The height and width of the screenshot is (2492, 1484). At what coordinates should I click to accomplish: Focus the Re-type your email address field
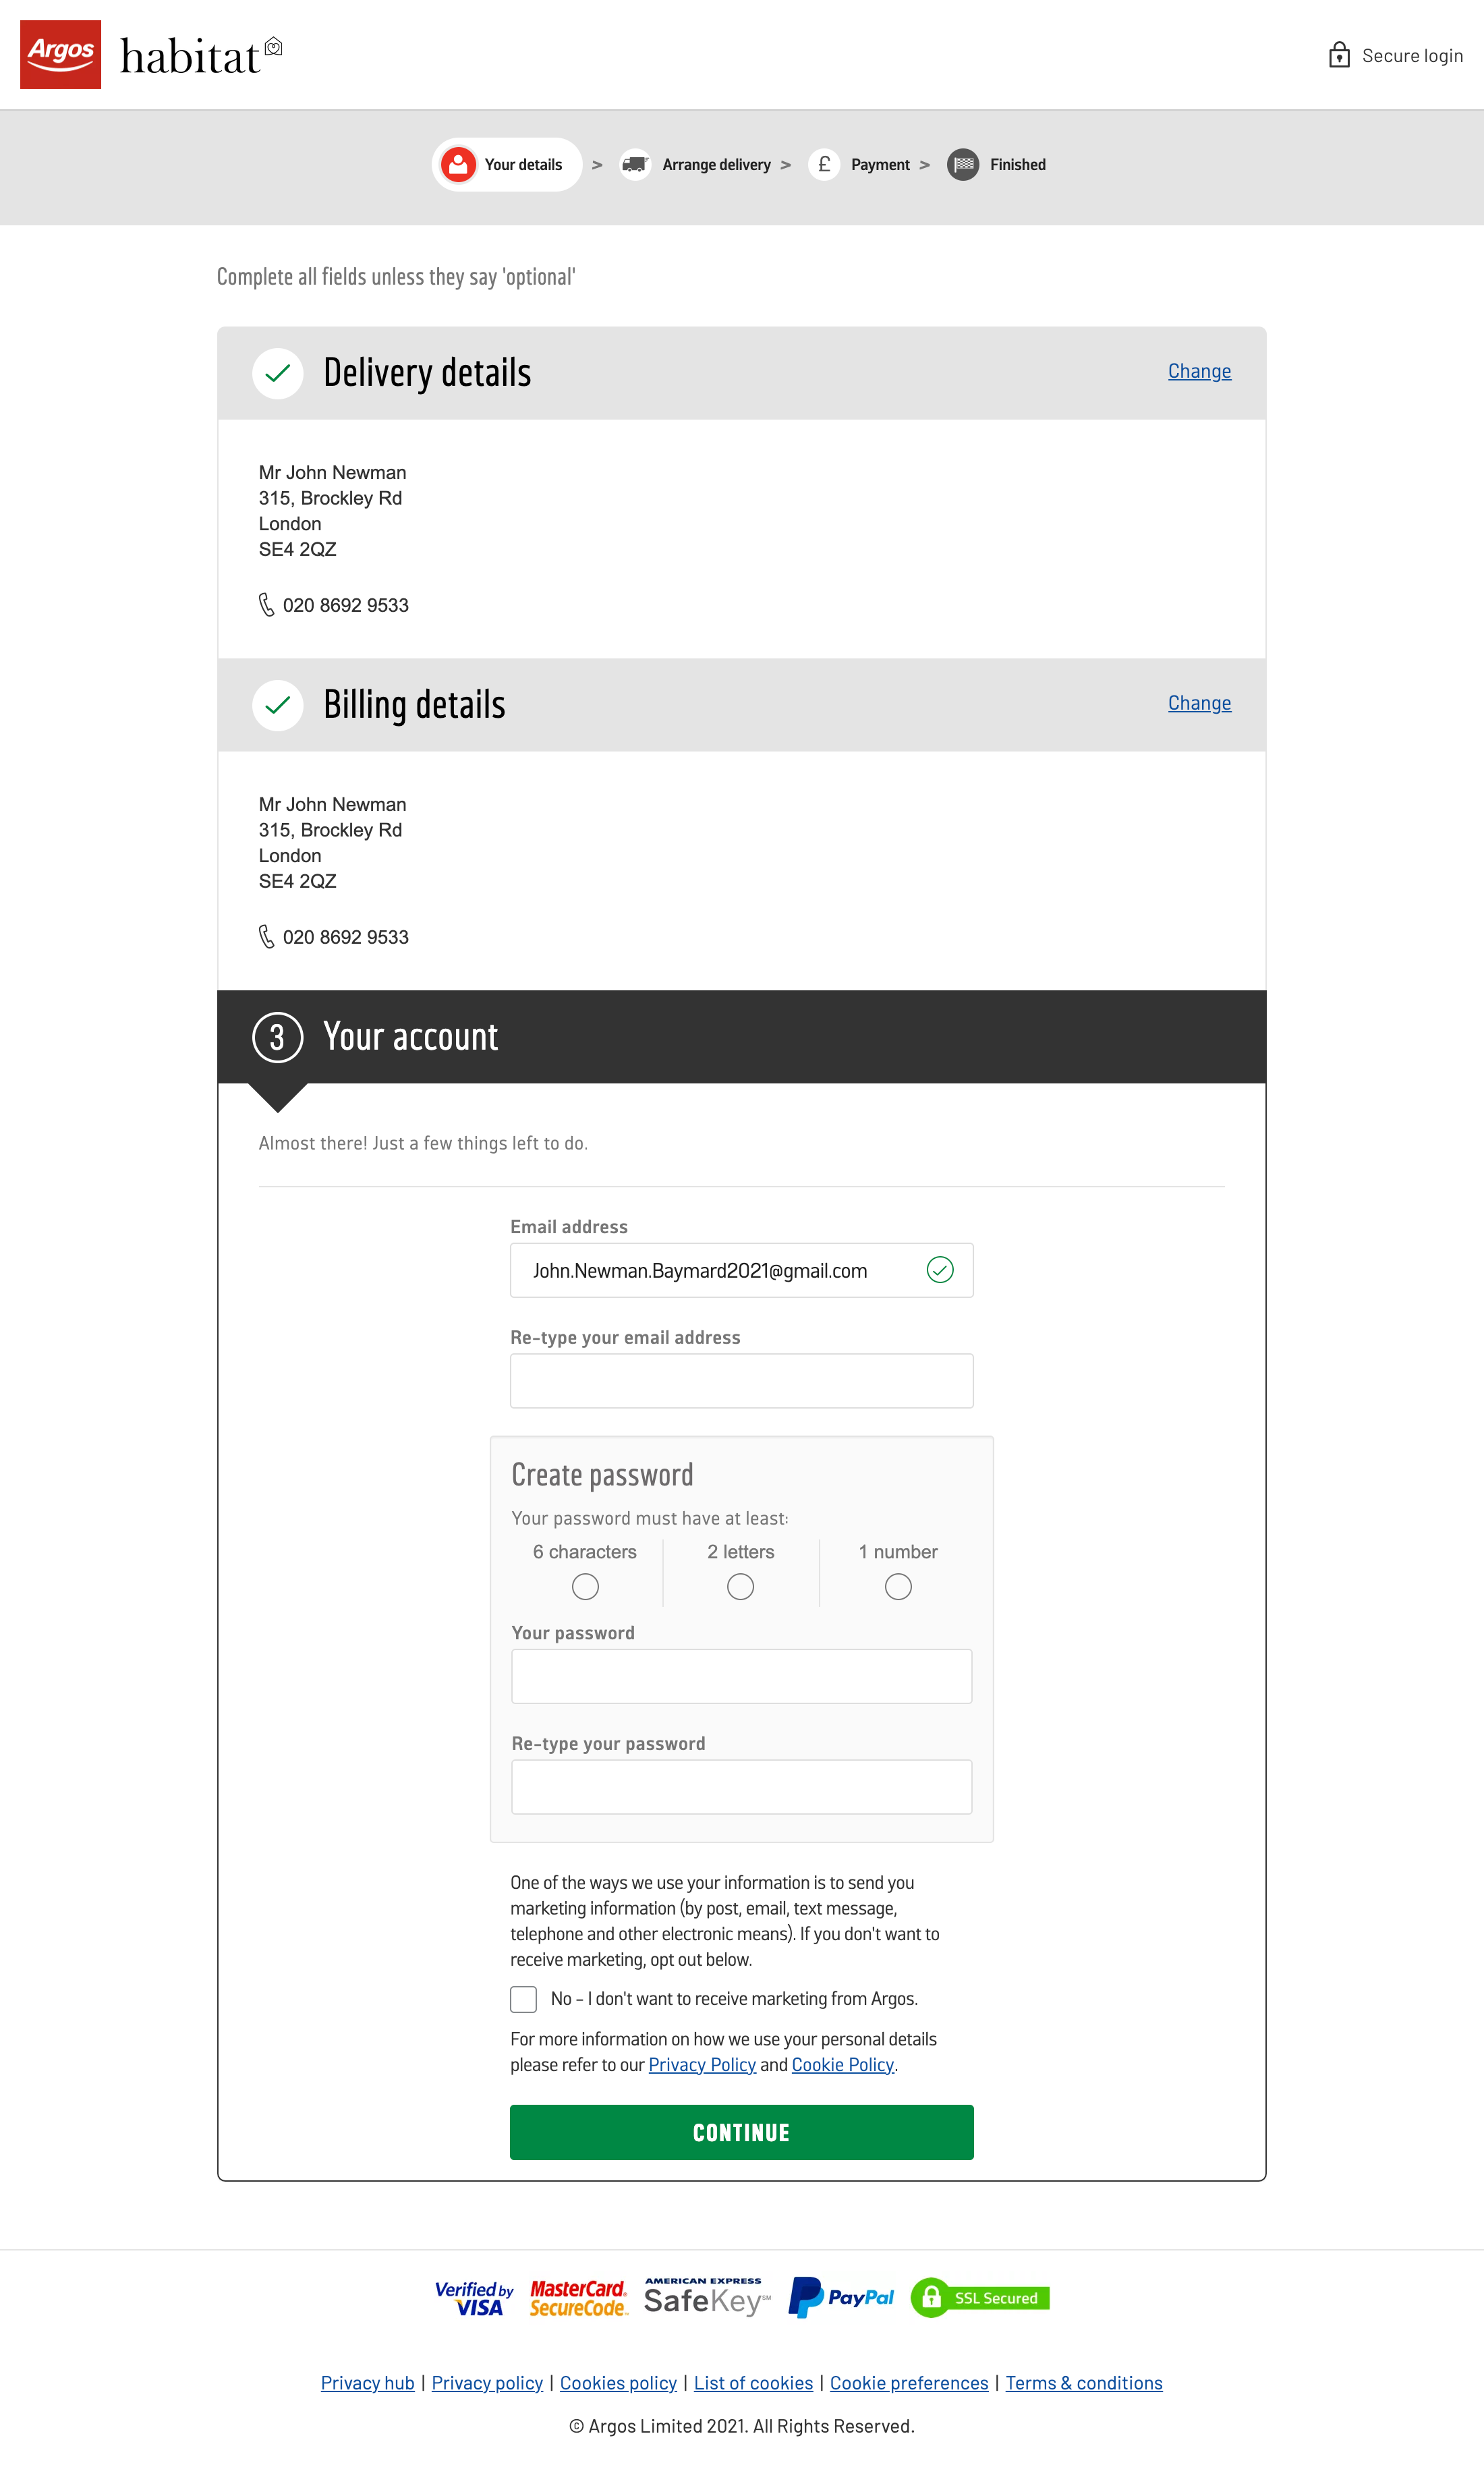tap(741, 1380)
